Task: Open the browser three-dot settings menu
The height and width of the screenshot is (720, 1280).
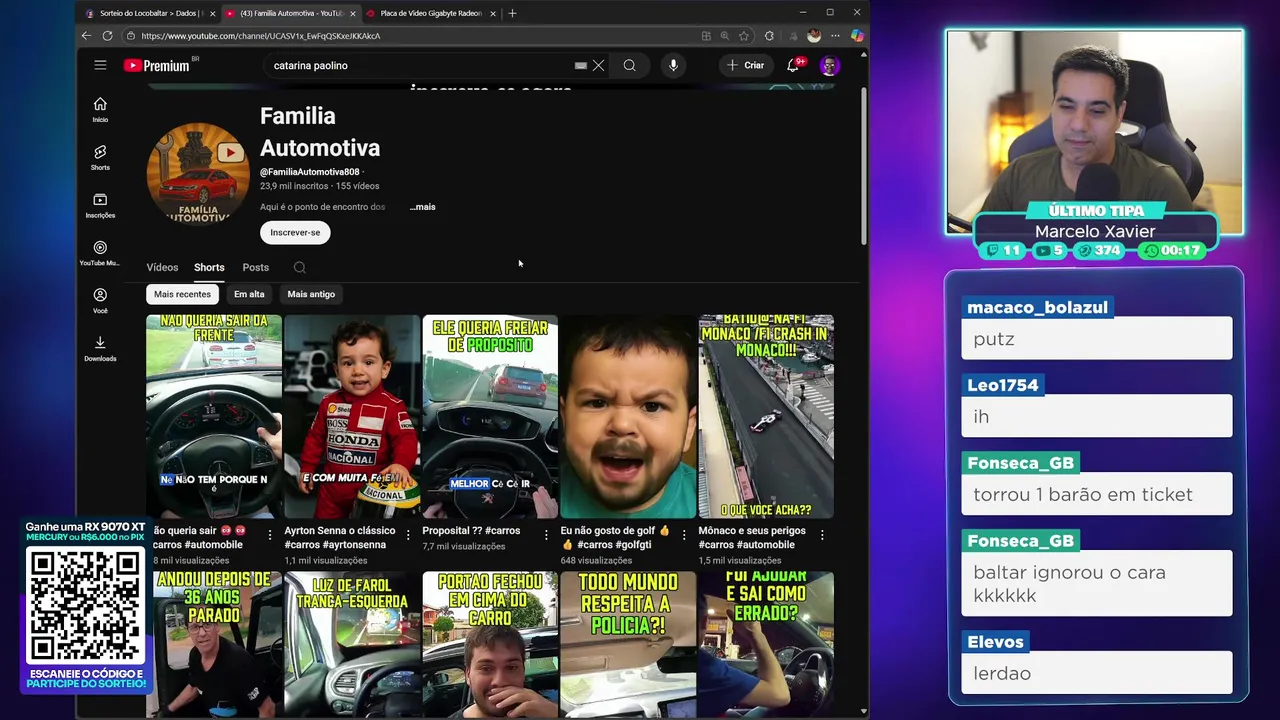Action: point(835,36)
